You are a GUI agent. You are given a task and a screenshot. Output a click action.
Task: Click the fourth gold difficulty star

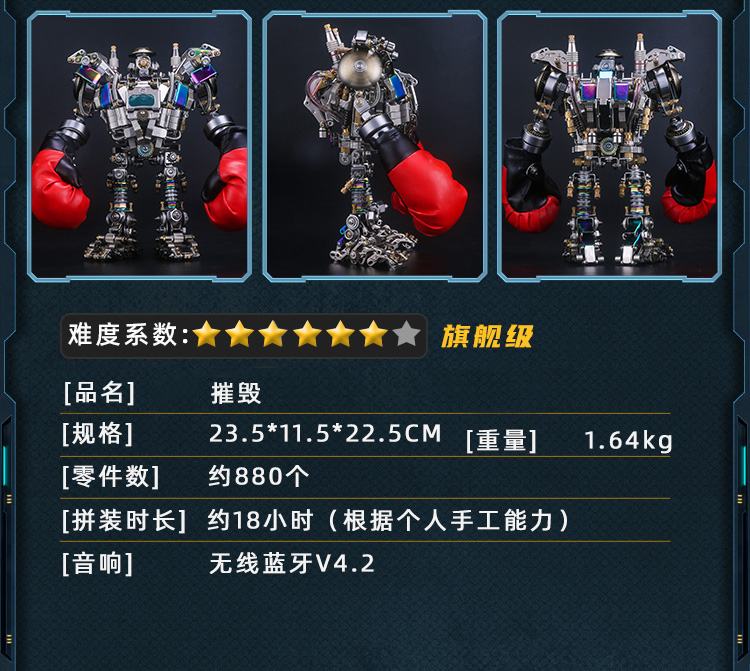(307, 334)
